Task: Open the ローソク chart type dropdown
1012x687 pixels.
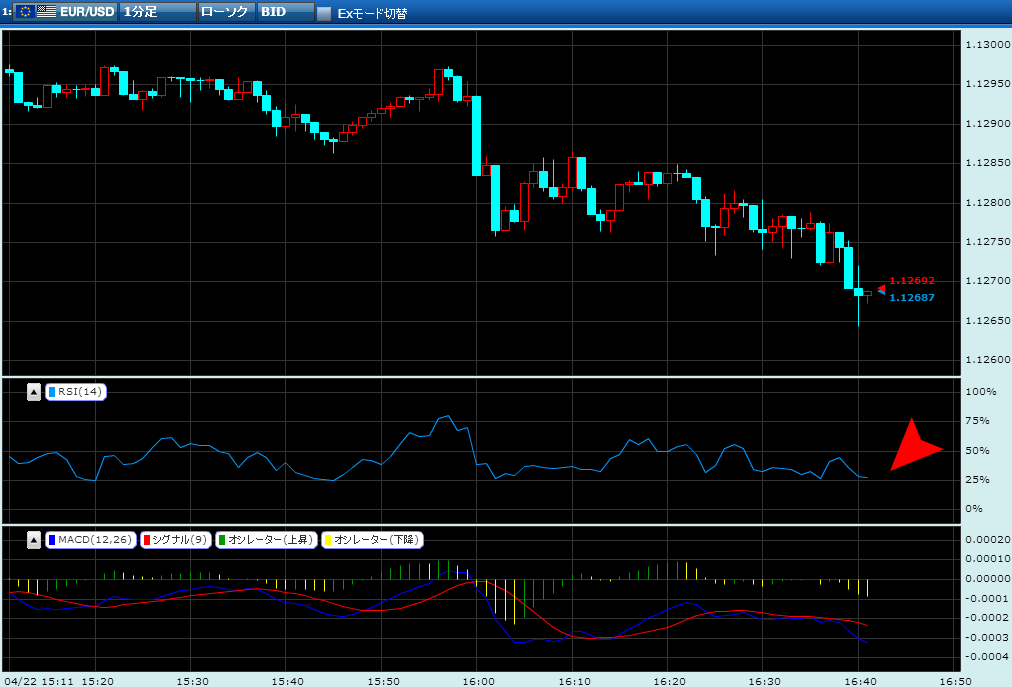Action: (227, 12)
